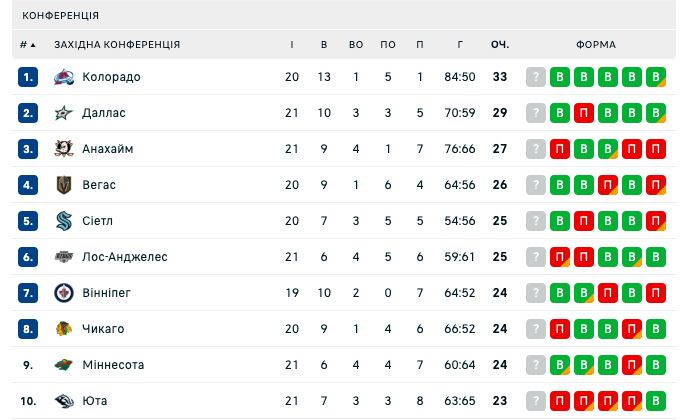Click the Anaheim Ducks team logo

64,149
